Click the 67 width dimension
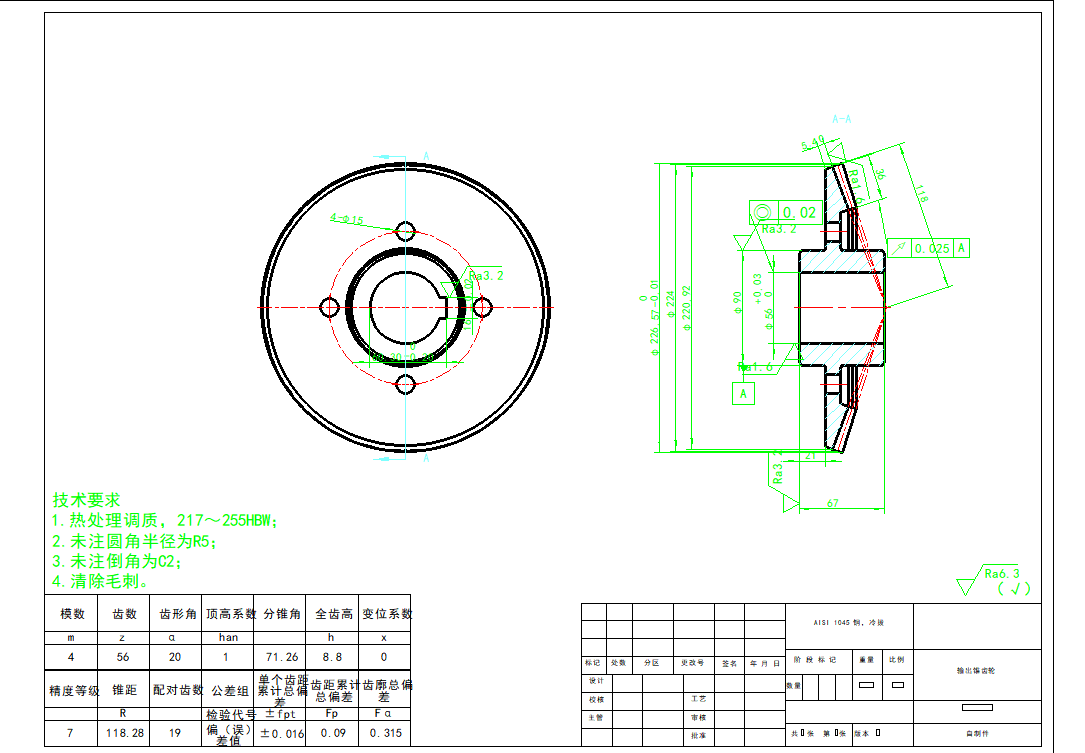Viewport: 1085px width, 753px height. click(x=833, y=504)
